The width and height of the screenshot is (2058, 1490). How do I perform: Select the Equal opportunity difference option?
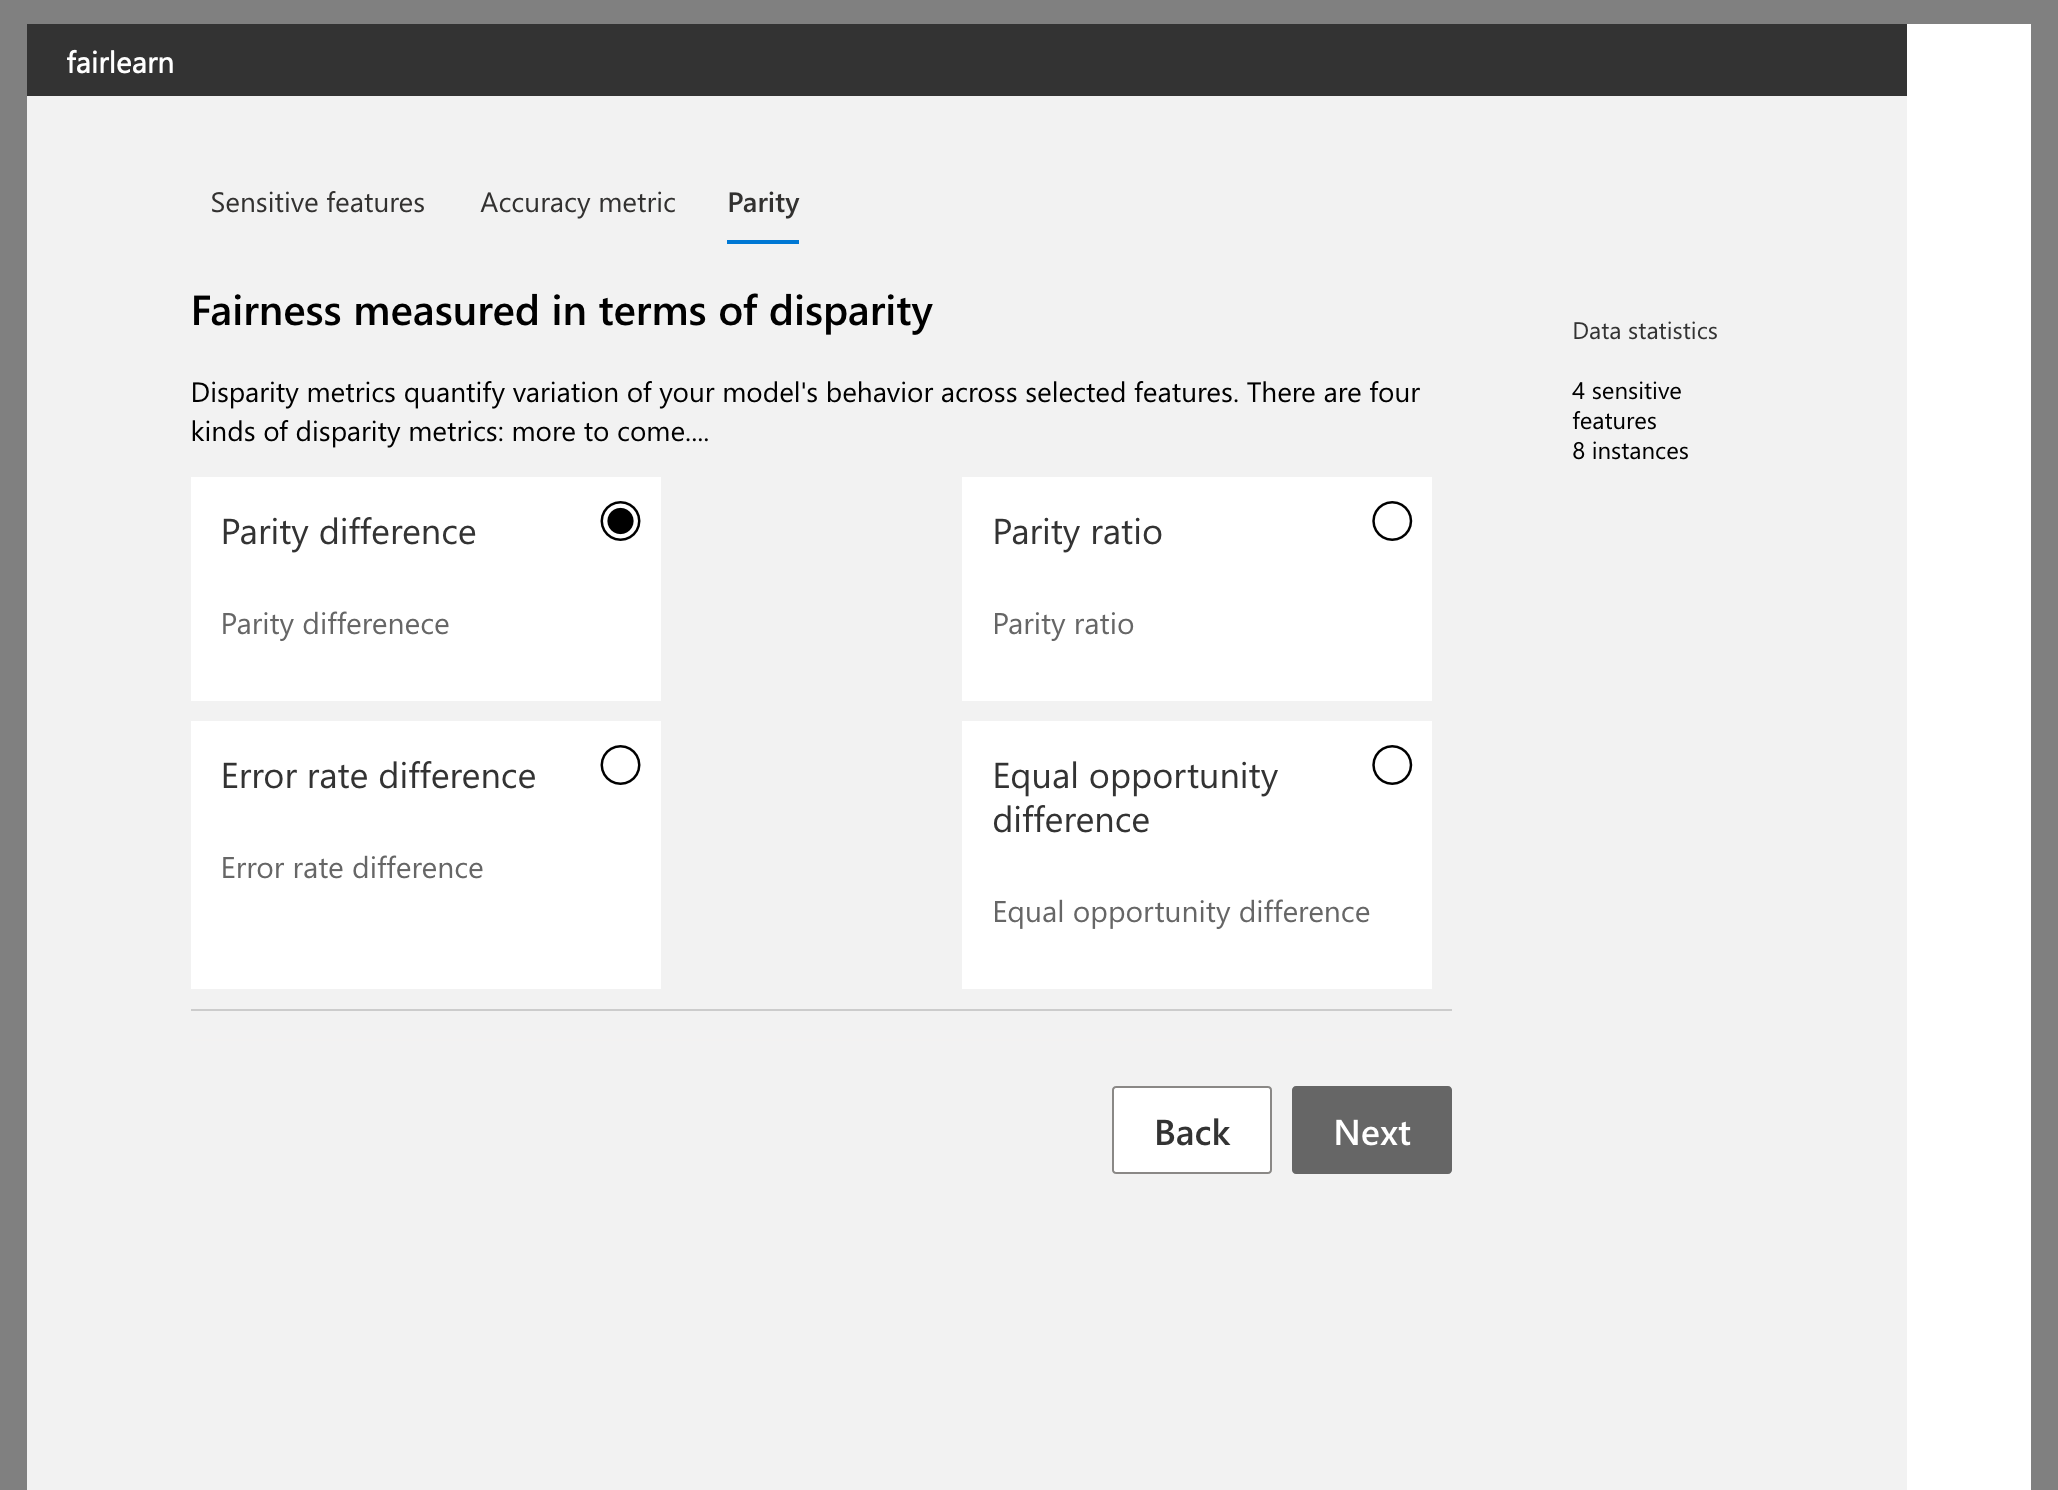pyautogui.click(x=1390, y=765)
